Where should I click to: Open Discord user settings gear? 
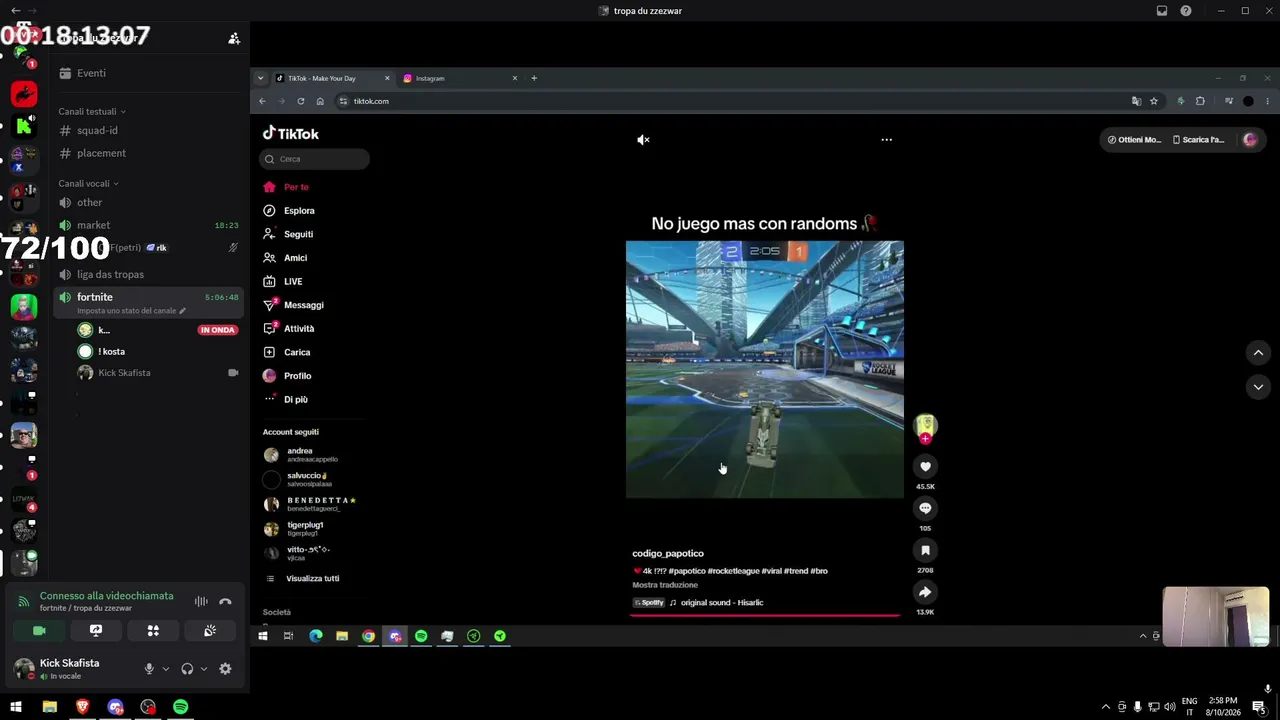pos(225,669)
